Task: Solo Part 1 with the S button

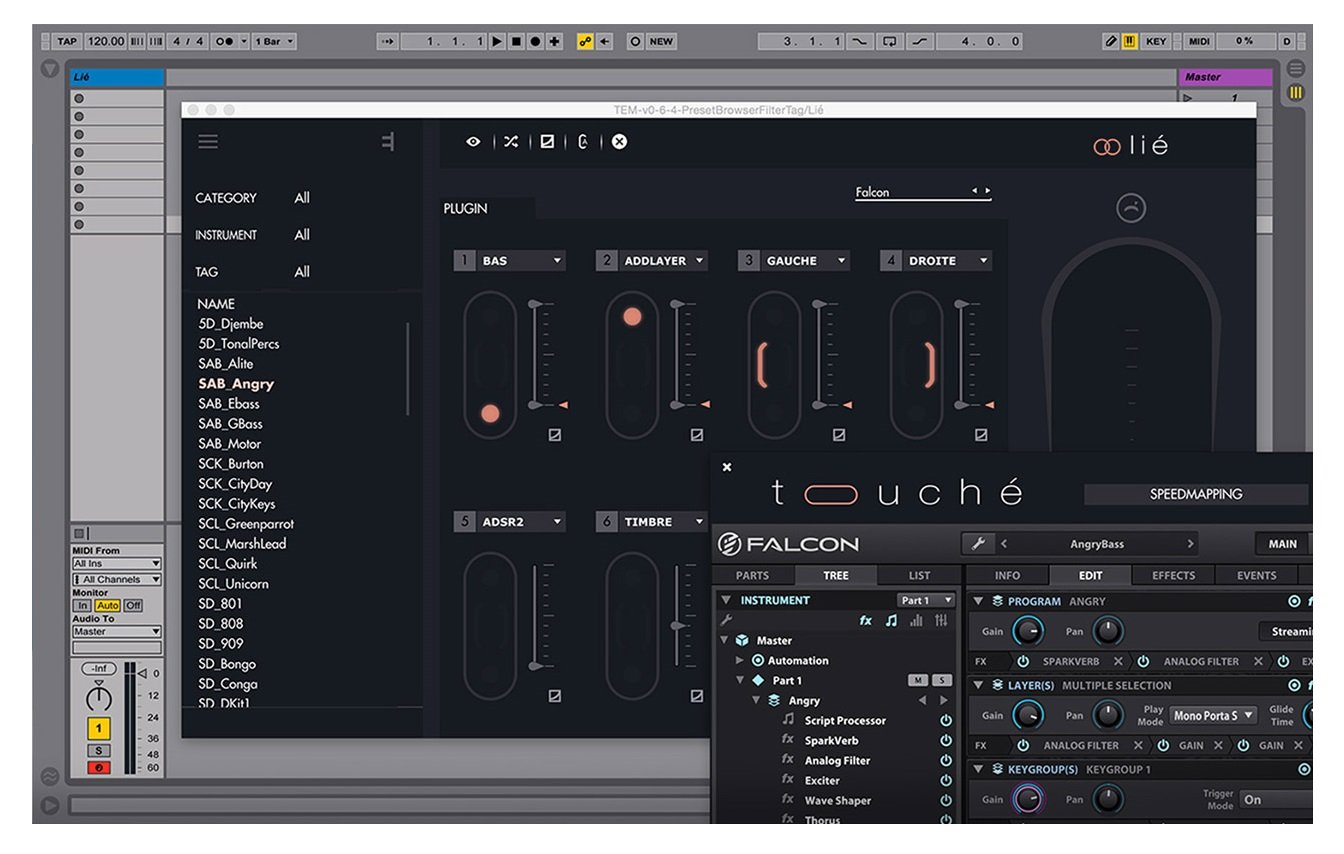Action: 942,681
